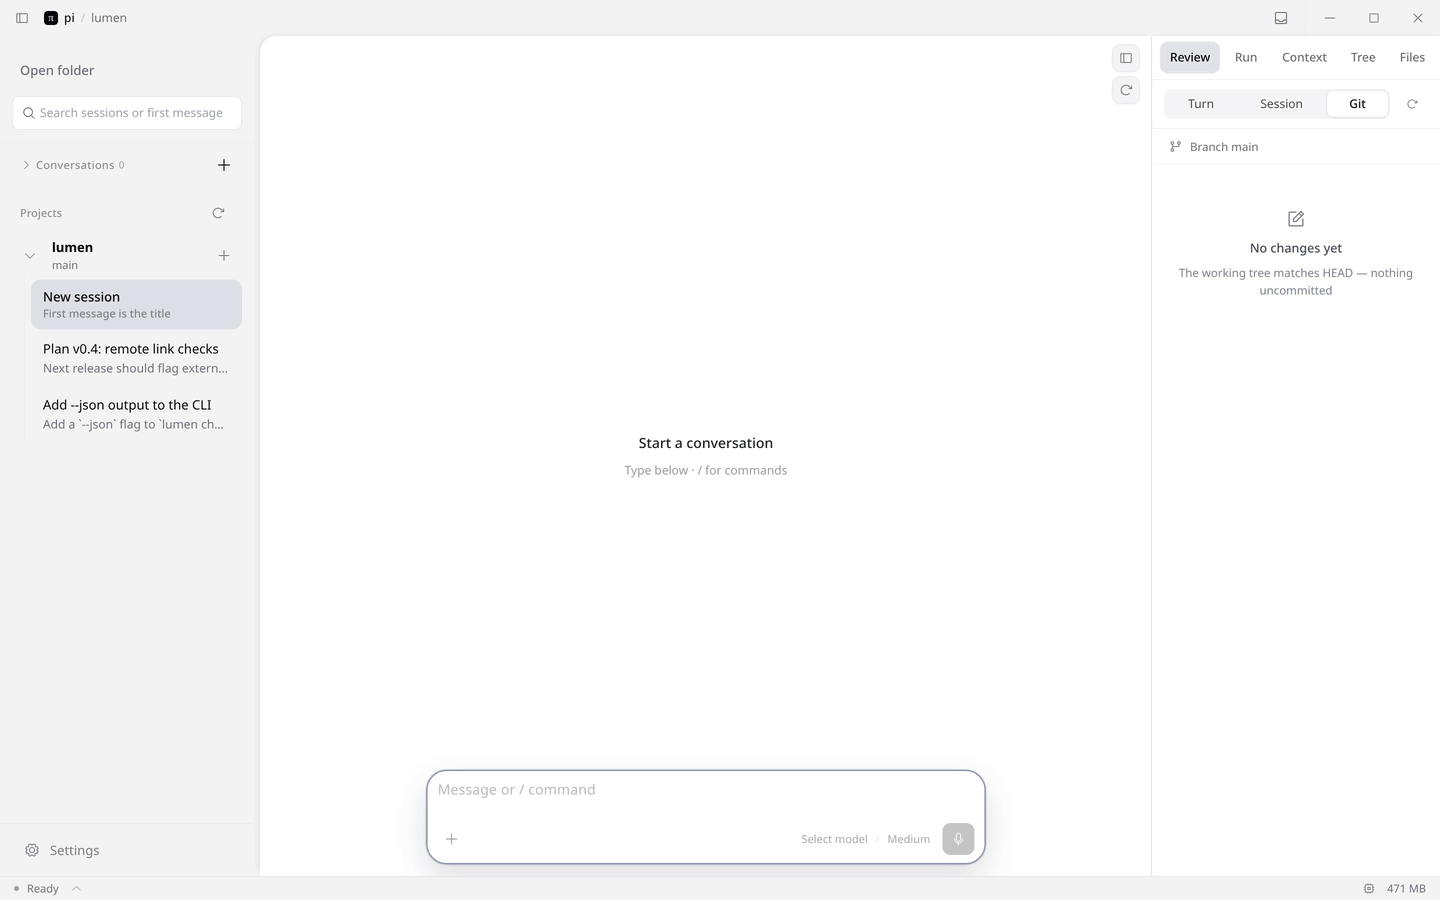Open Settings gear in sidebar
Viewport: 1440px width, 900px height.
pyautogui.click(x=32, y=850)
